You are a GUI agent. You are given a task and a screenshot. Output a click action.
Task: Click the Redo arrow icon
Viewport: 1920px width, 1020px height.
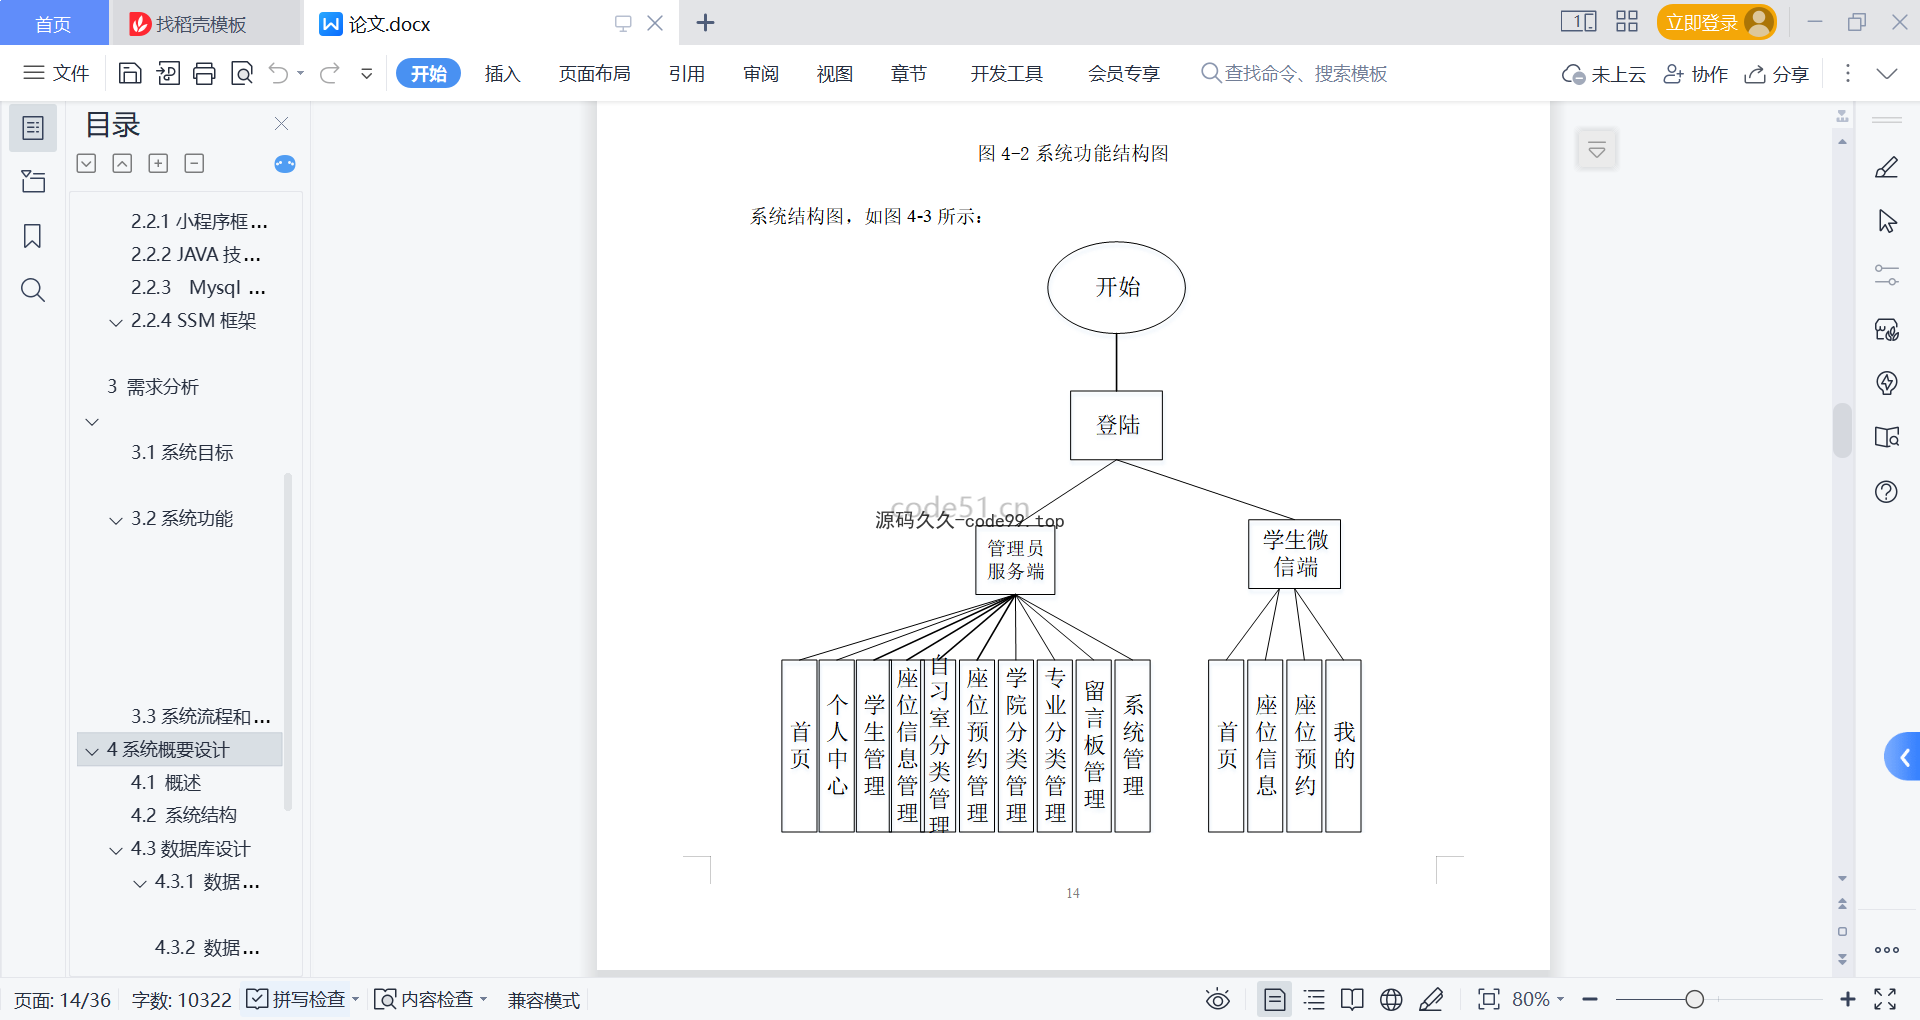pyautogui.click(x=330, y=73)
